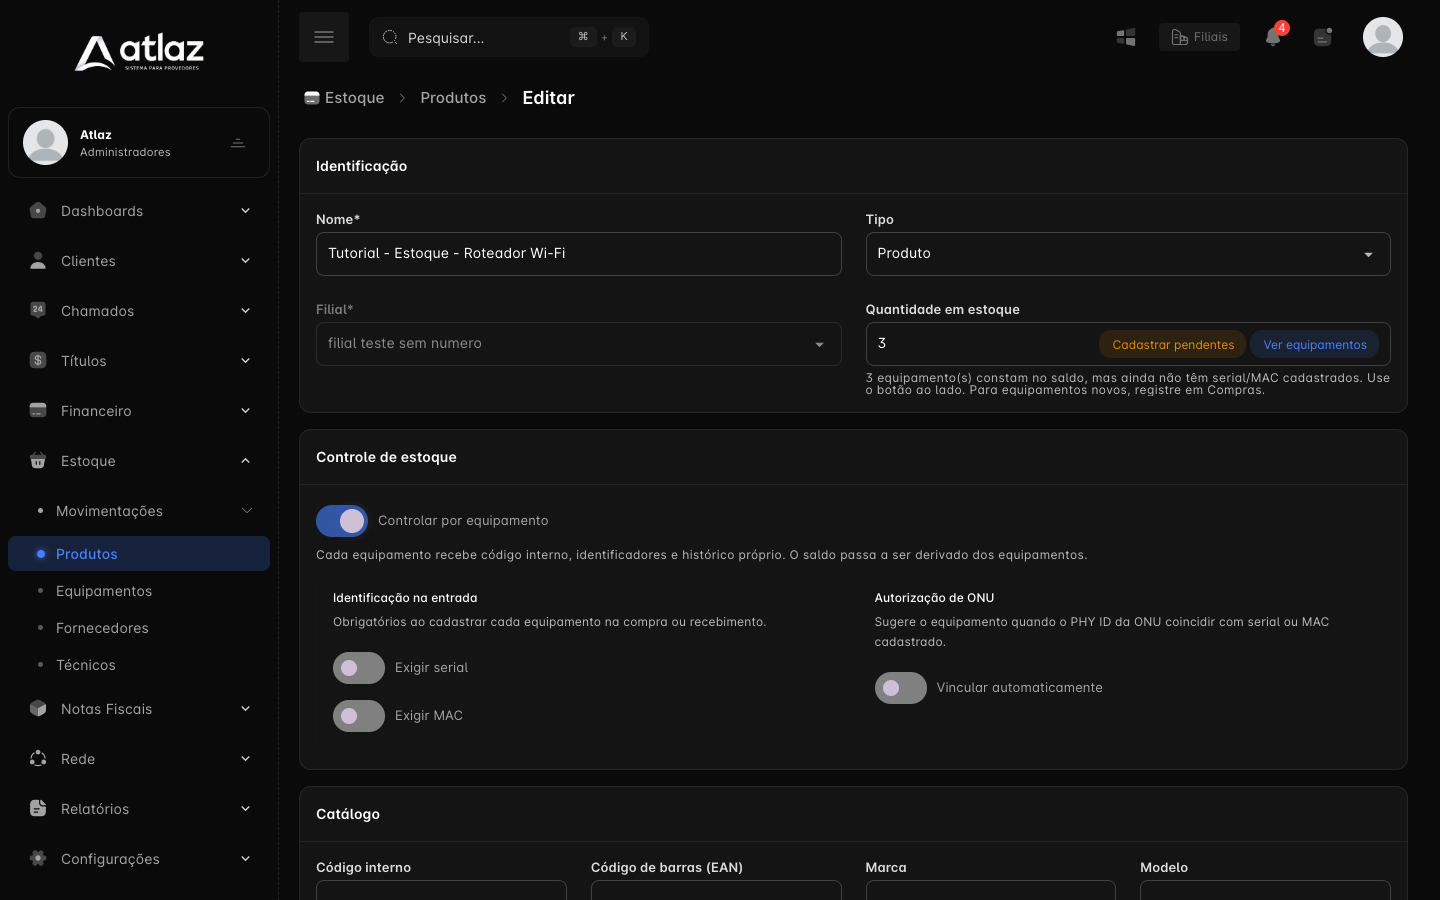Click the Windows logo icon in header
The width and height of the screenshot is (1440, 900).
coord(1126,37)
